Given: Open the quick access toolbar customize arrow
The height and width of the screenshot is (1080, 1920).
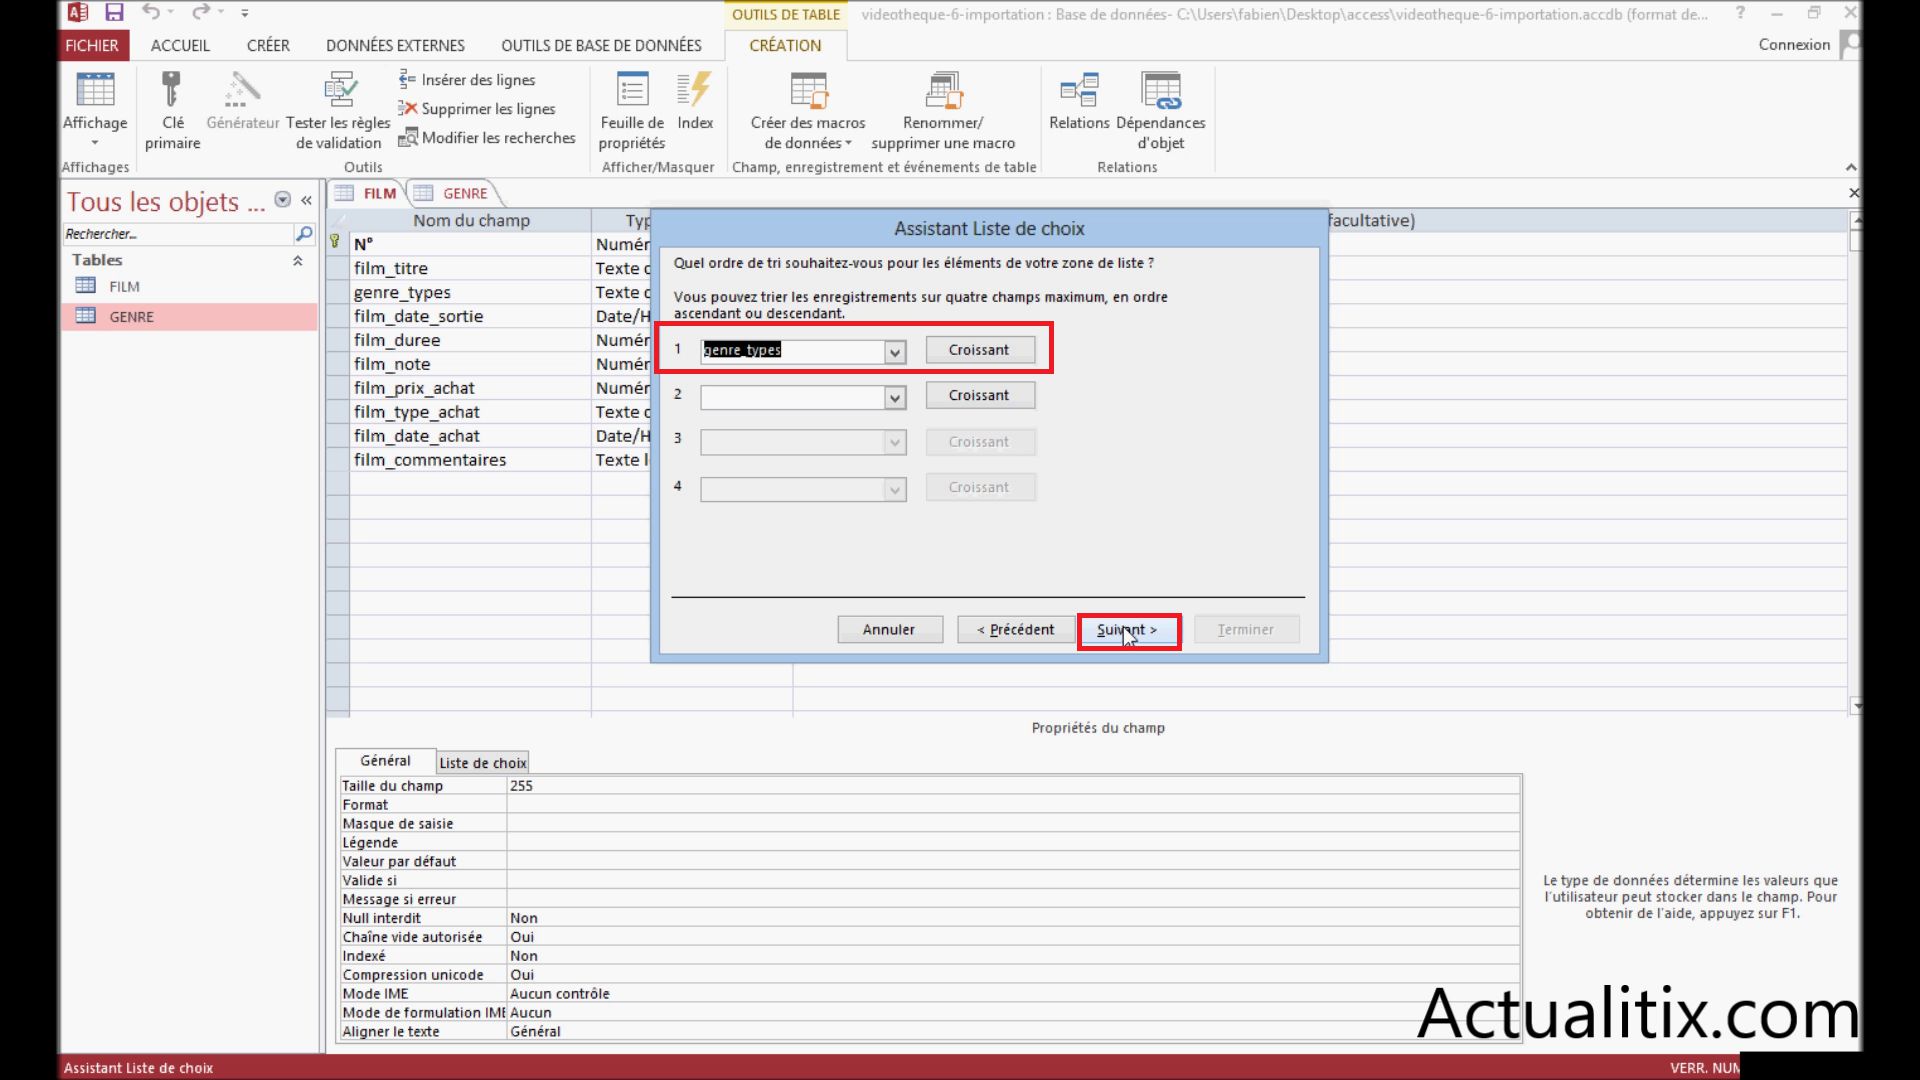Looking at the screenshot, I should [x=245, y=13].
